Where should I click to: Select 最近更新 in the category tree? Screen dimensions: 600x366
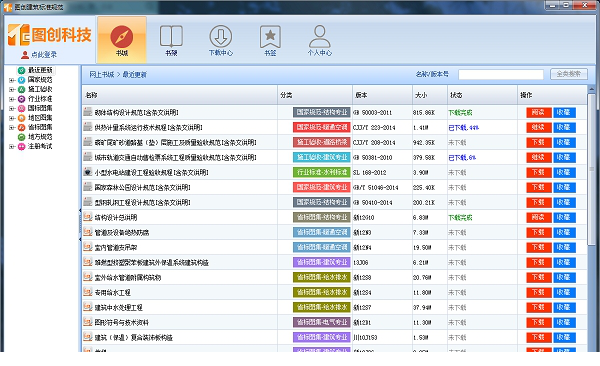[40, 70]
